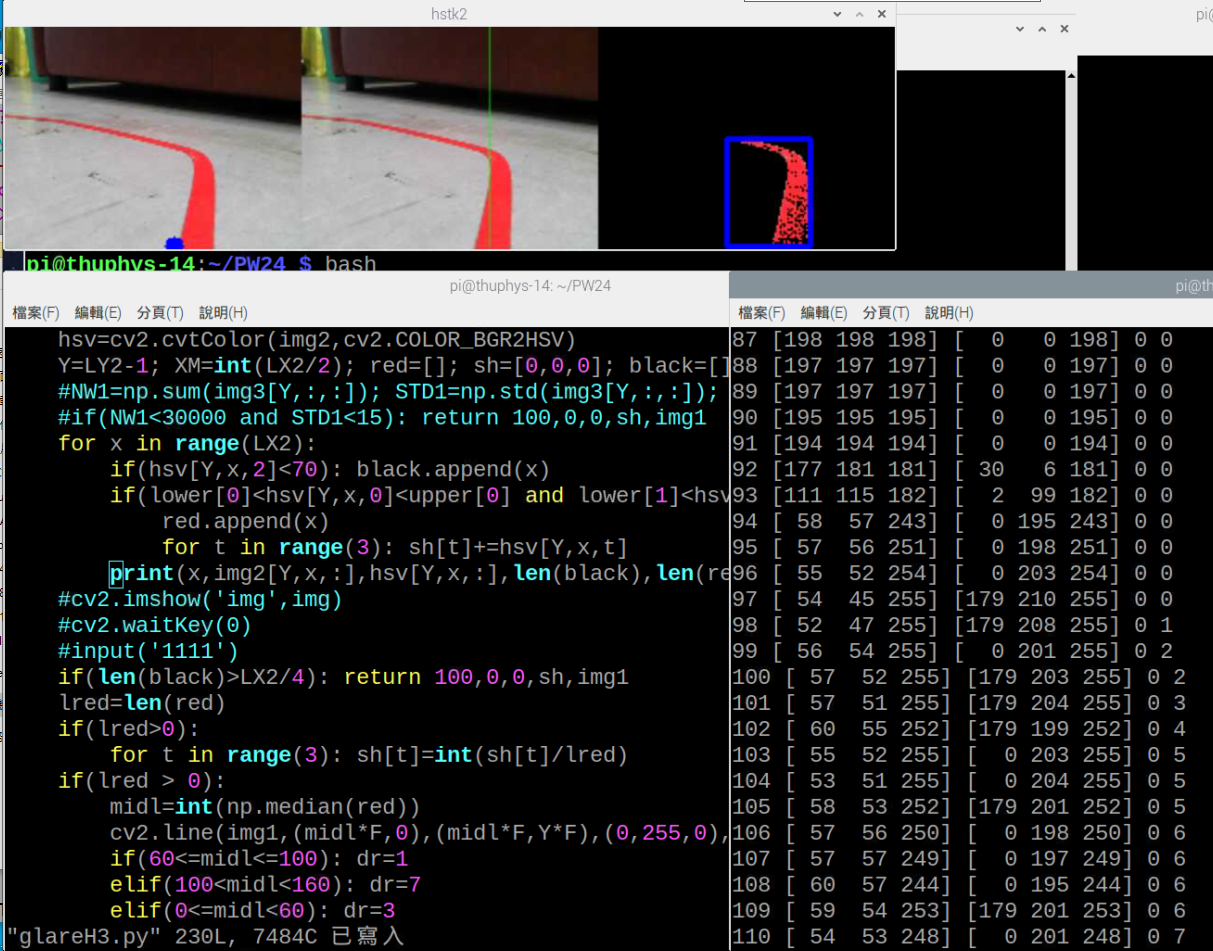Image resolution: width=1213 pixels, height=951 pixels.
Task: Open 檔案(F) menu in the left terminal
Action: click(x=36, y=313)
